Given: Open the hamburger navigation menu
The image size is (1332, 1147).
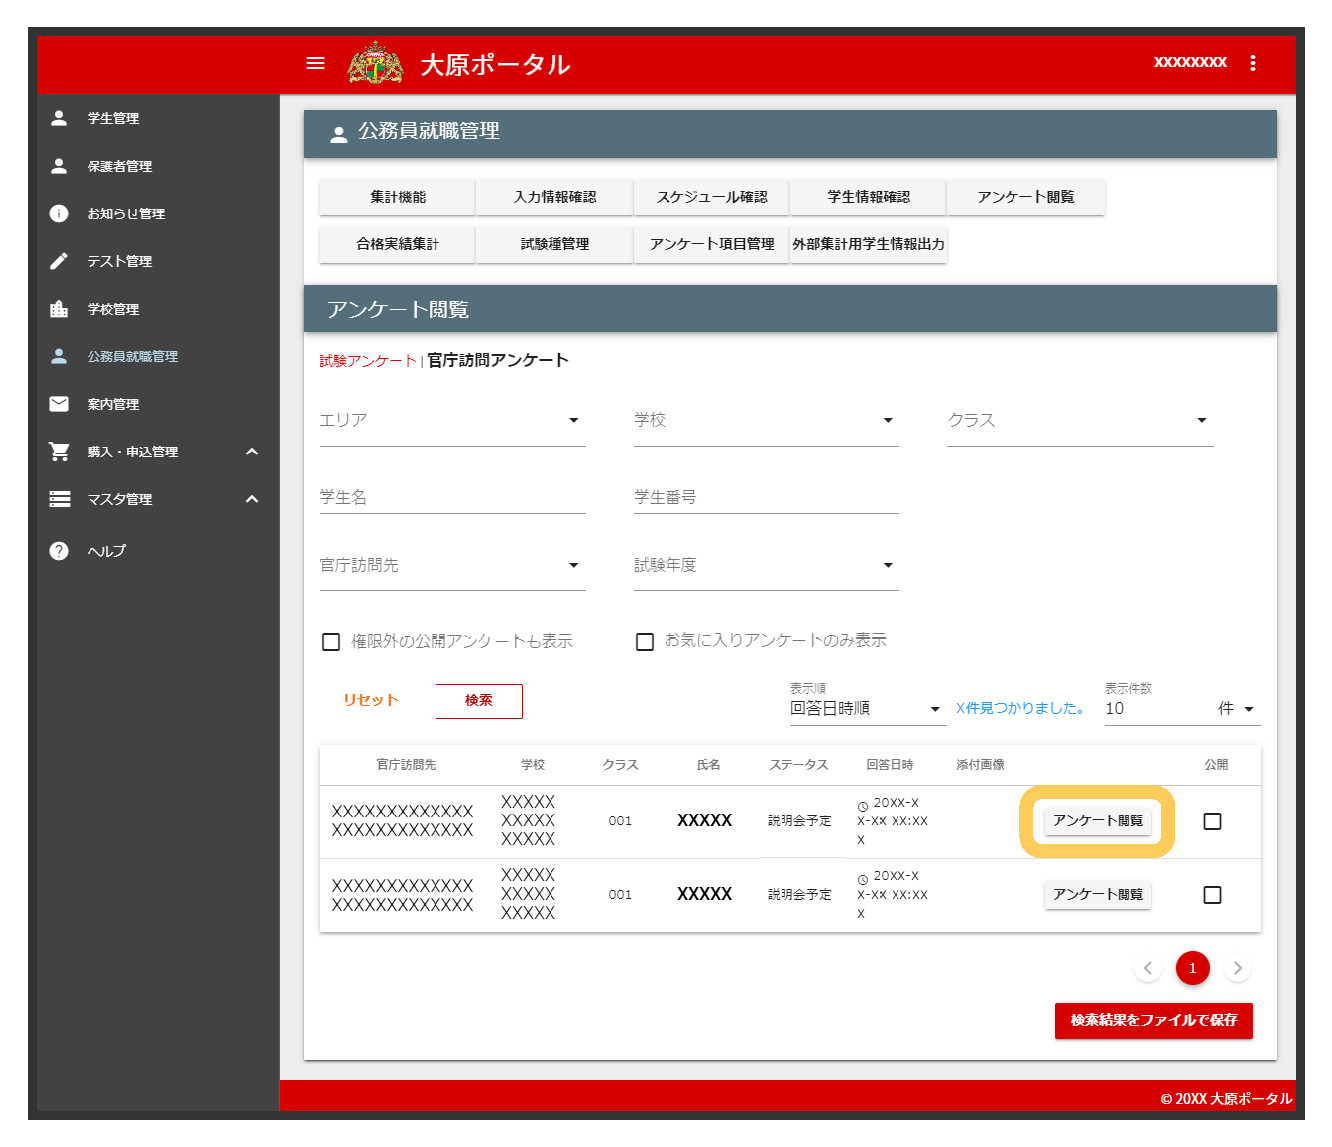Looking at the screenshot, I should (315, 63).
